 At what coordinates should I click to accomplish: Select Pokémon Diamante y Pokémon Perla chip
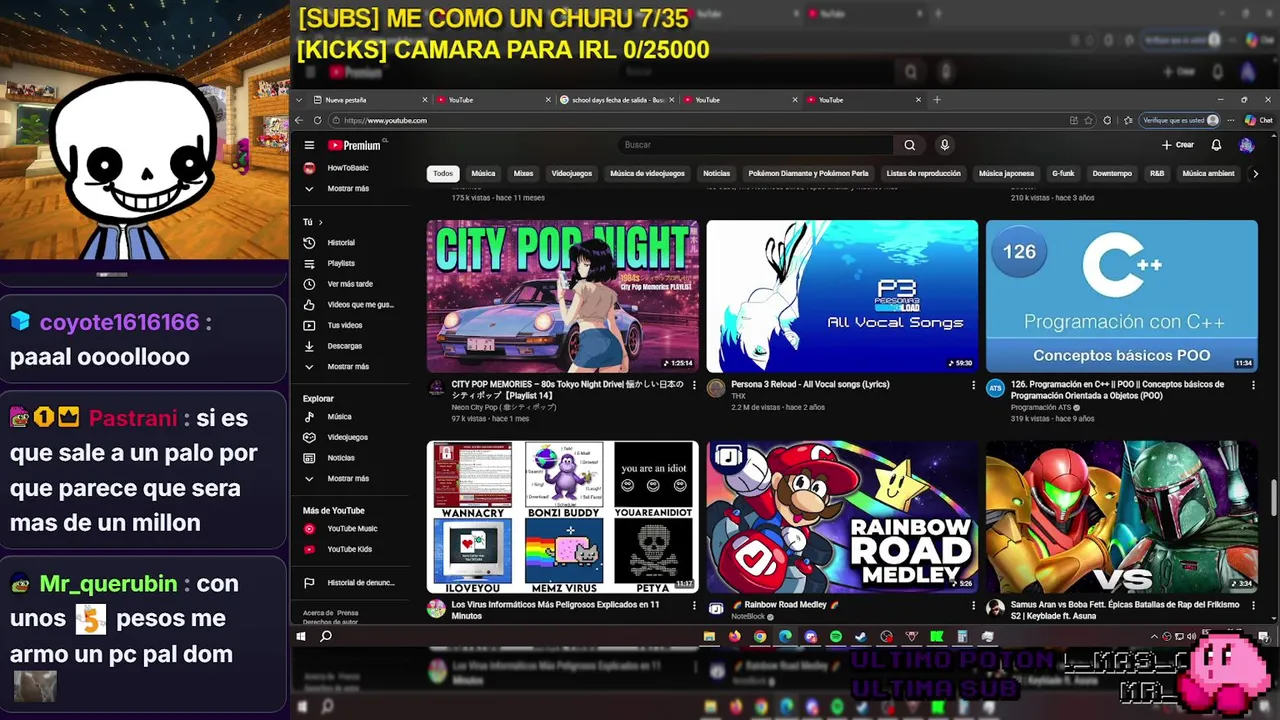click(x=808, y=173)
